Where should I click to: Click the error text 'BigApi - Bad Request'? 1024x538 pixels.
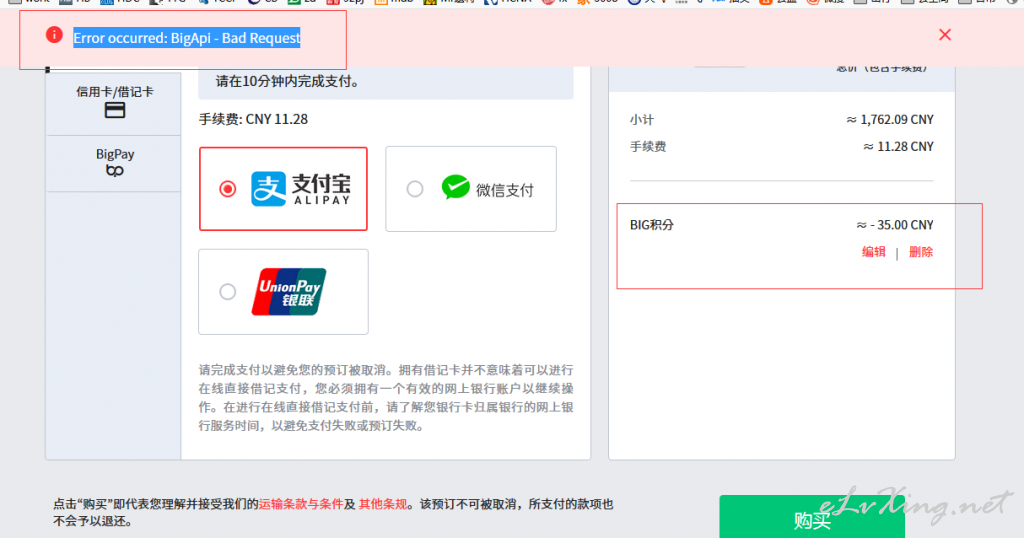236,38
